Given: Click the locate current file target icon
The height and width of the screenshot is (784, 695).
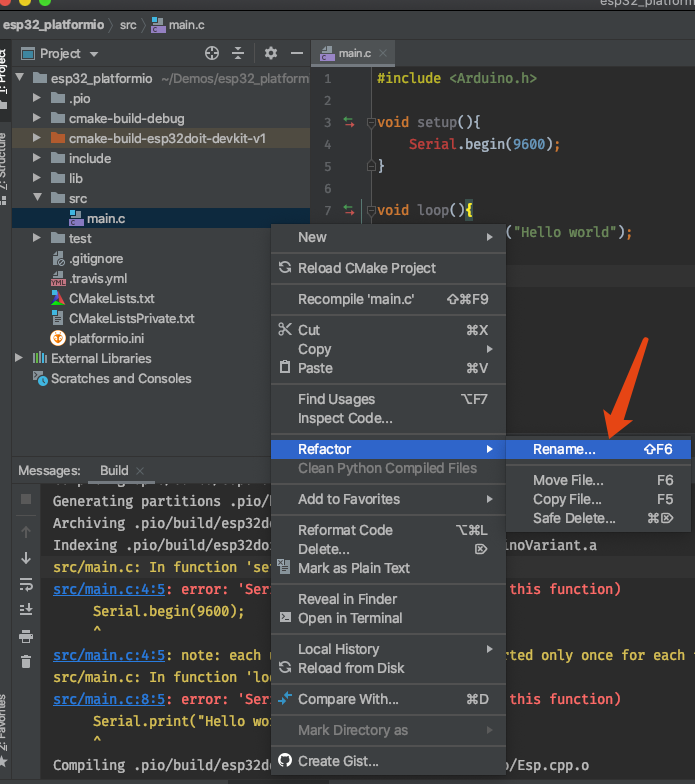Looking at the screenshot, I should [211, 53].
